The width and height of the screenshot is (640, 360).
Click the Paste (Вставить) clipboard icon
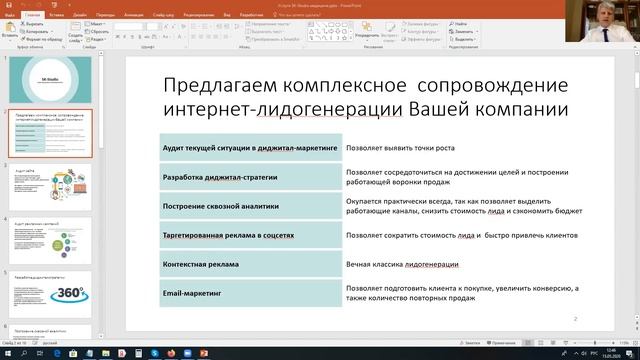pyautogui.click(x=10, y=27)
